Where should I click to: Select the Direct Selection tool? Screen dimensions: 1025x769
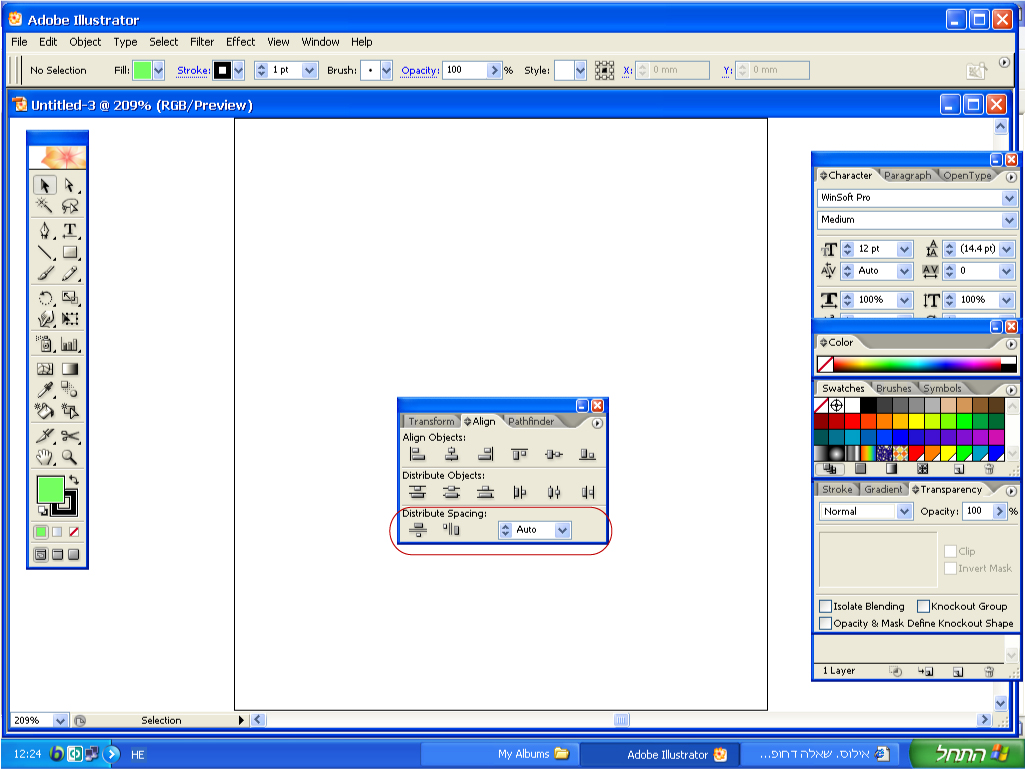click(x=70, y=186)
